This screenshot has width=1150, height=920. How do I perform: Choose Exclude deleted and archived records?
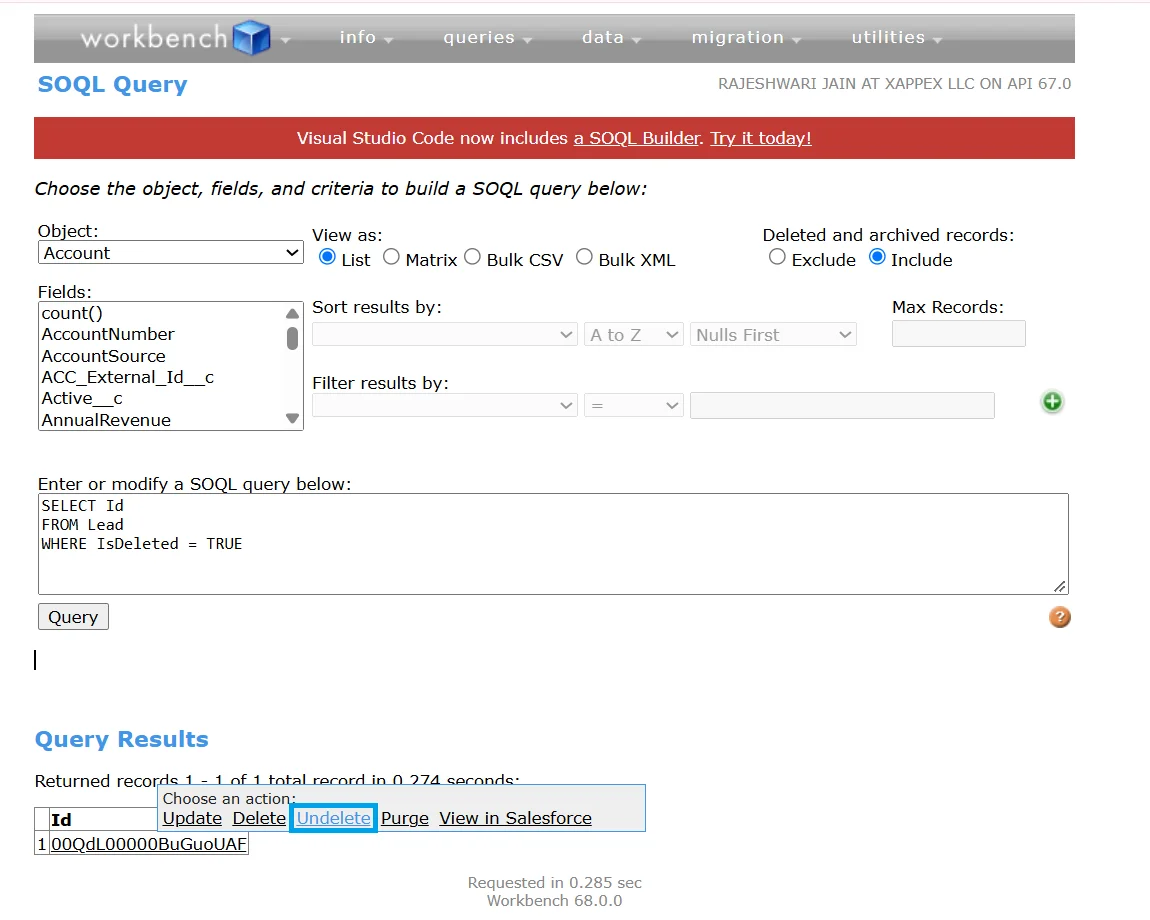[x=777, y=257]
